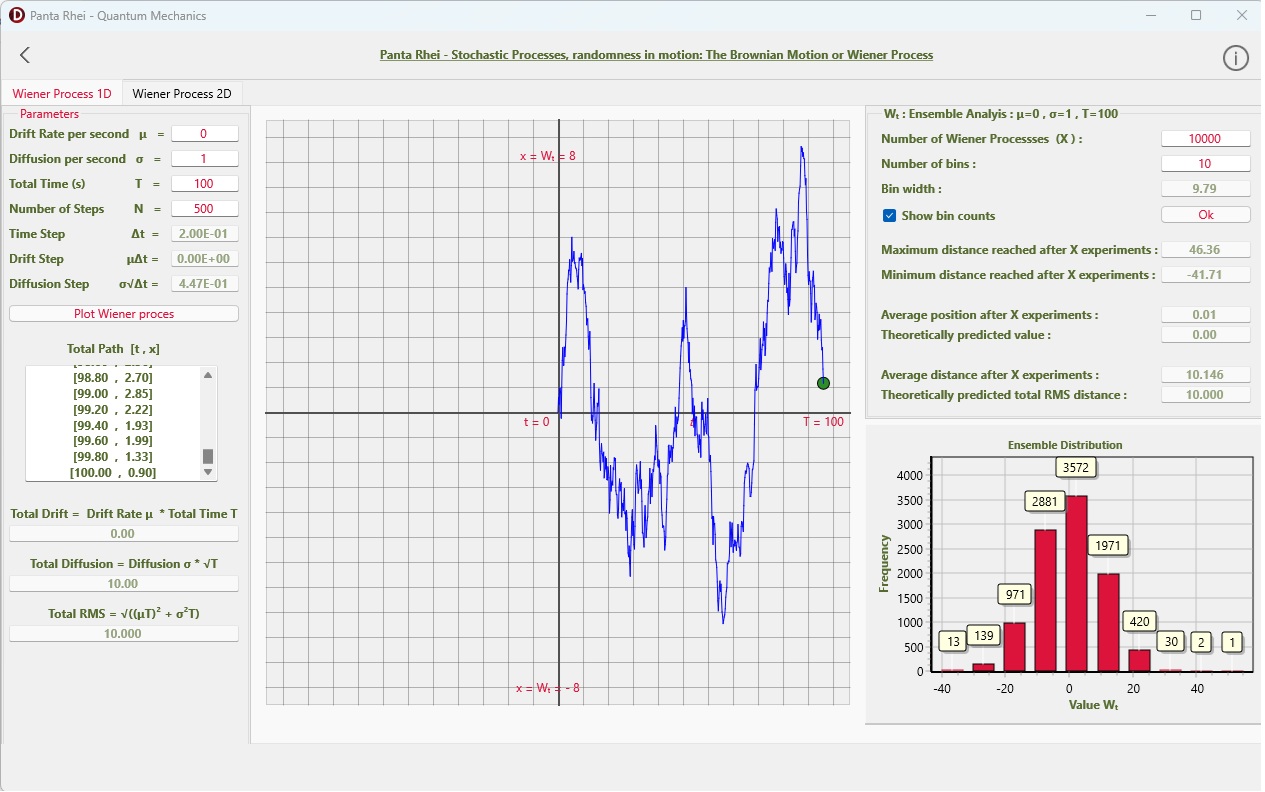Open the info circle icon

[x=1236, y=58]
